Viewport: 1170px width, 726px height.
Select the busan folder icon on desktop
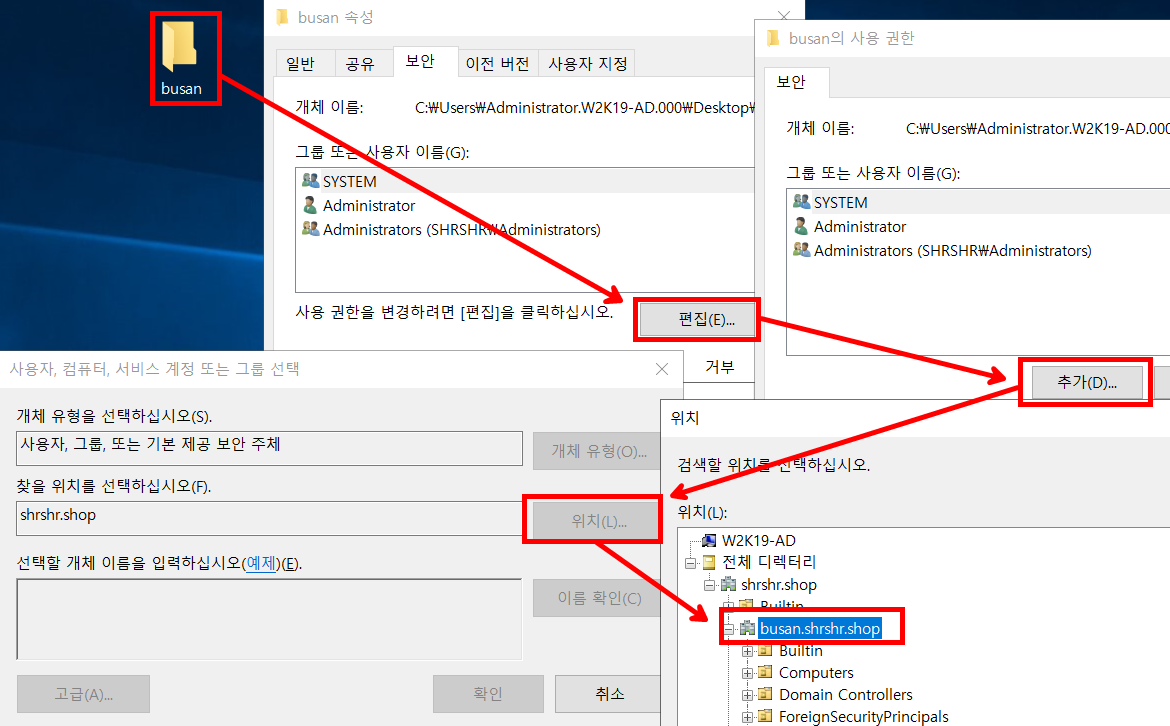(x=179, y=46)
